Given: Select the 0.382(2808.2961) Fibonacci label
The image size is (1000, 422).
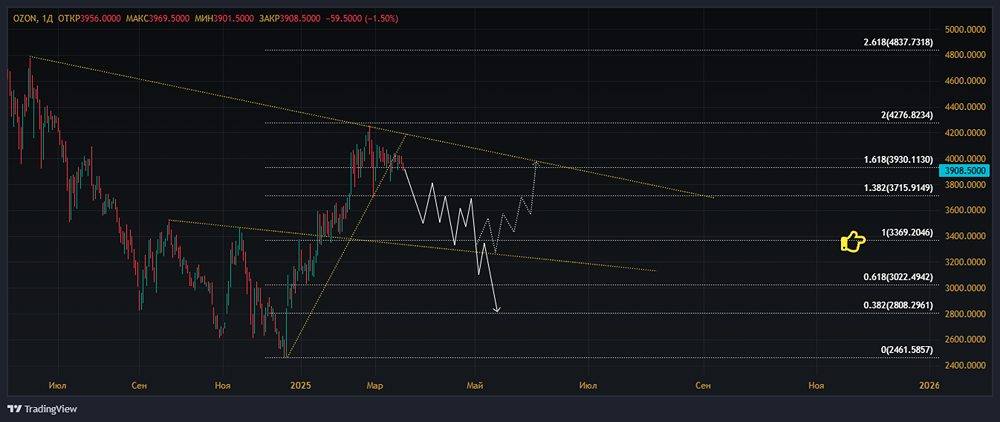Looking at the screenshot, I should pyautogui.click(x=899, y=305).
